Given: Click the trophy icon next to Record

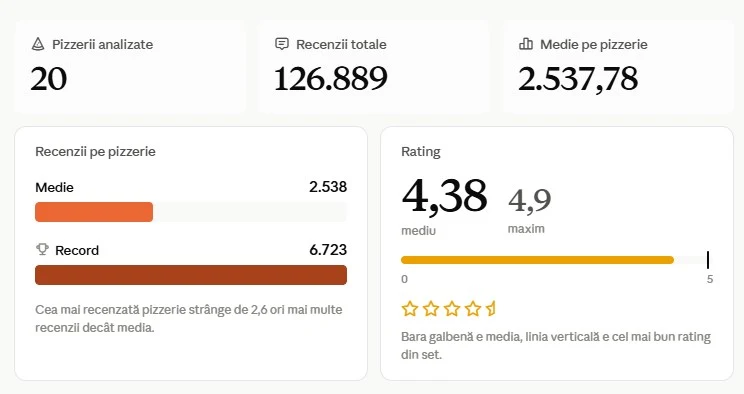Looking at the screenshot, I should (x=42, y=249).
